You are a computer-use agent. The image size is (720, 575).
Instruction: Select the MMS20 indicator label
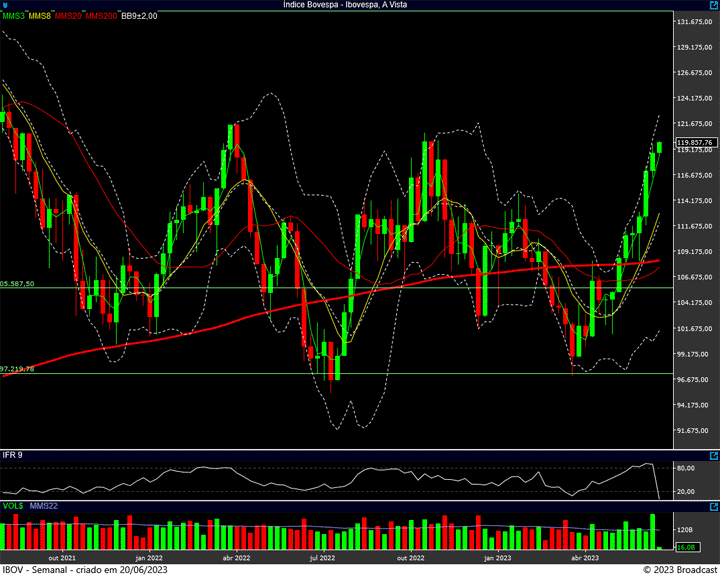pos(70,16)
